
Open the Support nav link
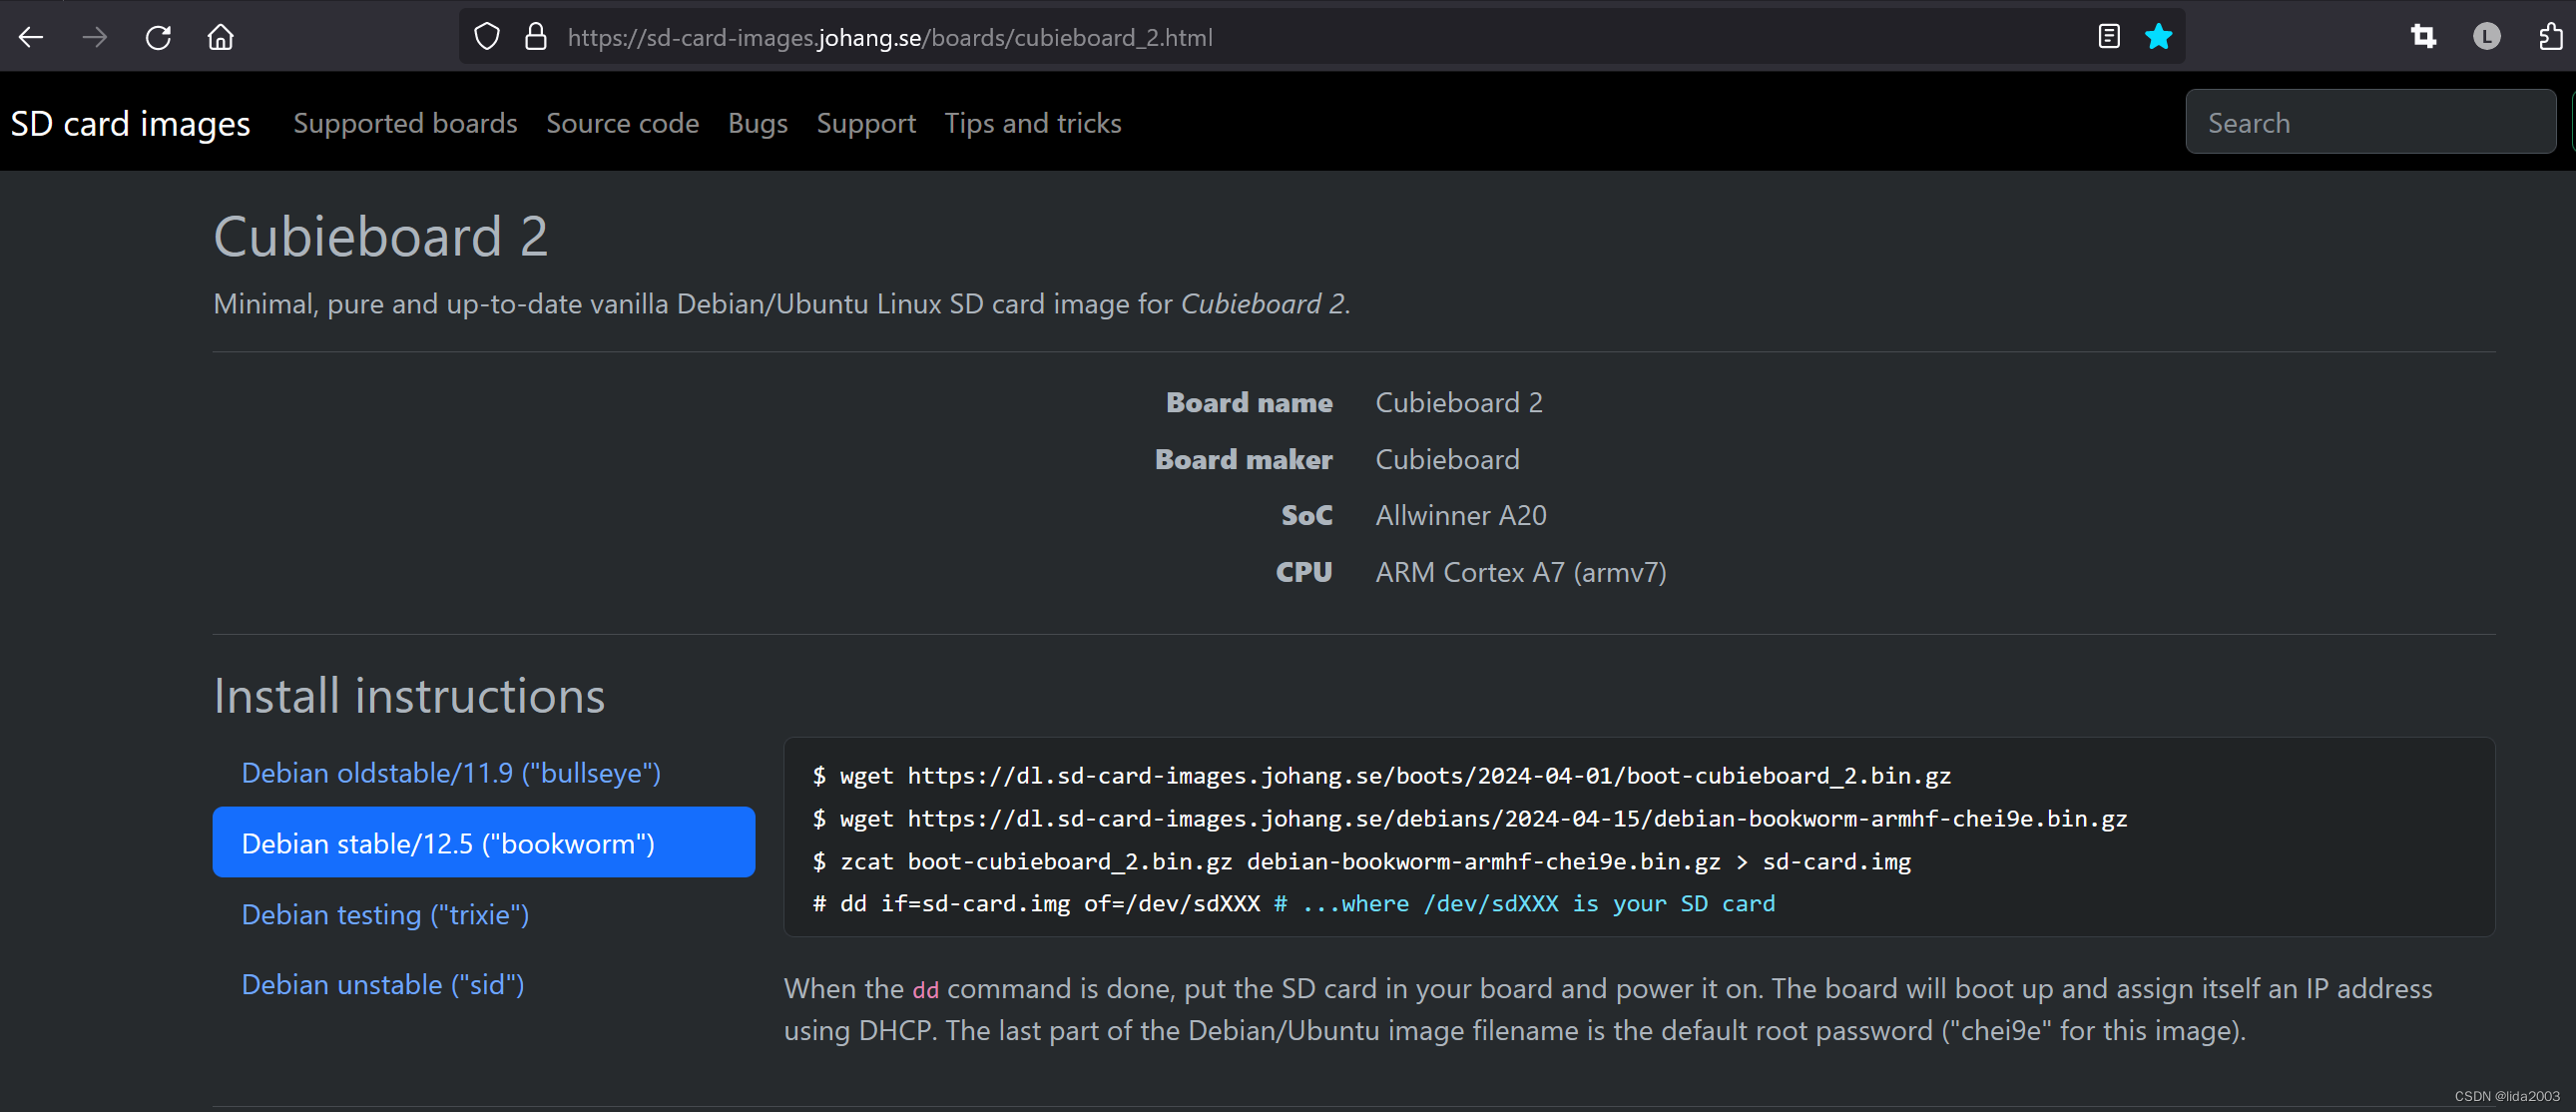866,123
